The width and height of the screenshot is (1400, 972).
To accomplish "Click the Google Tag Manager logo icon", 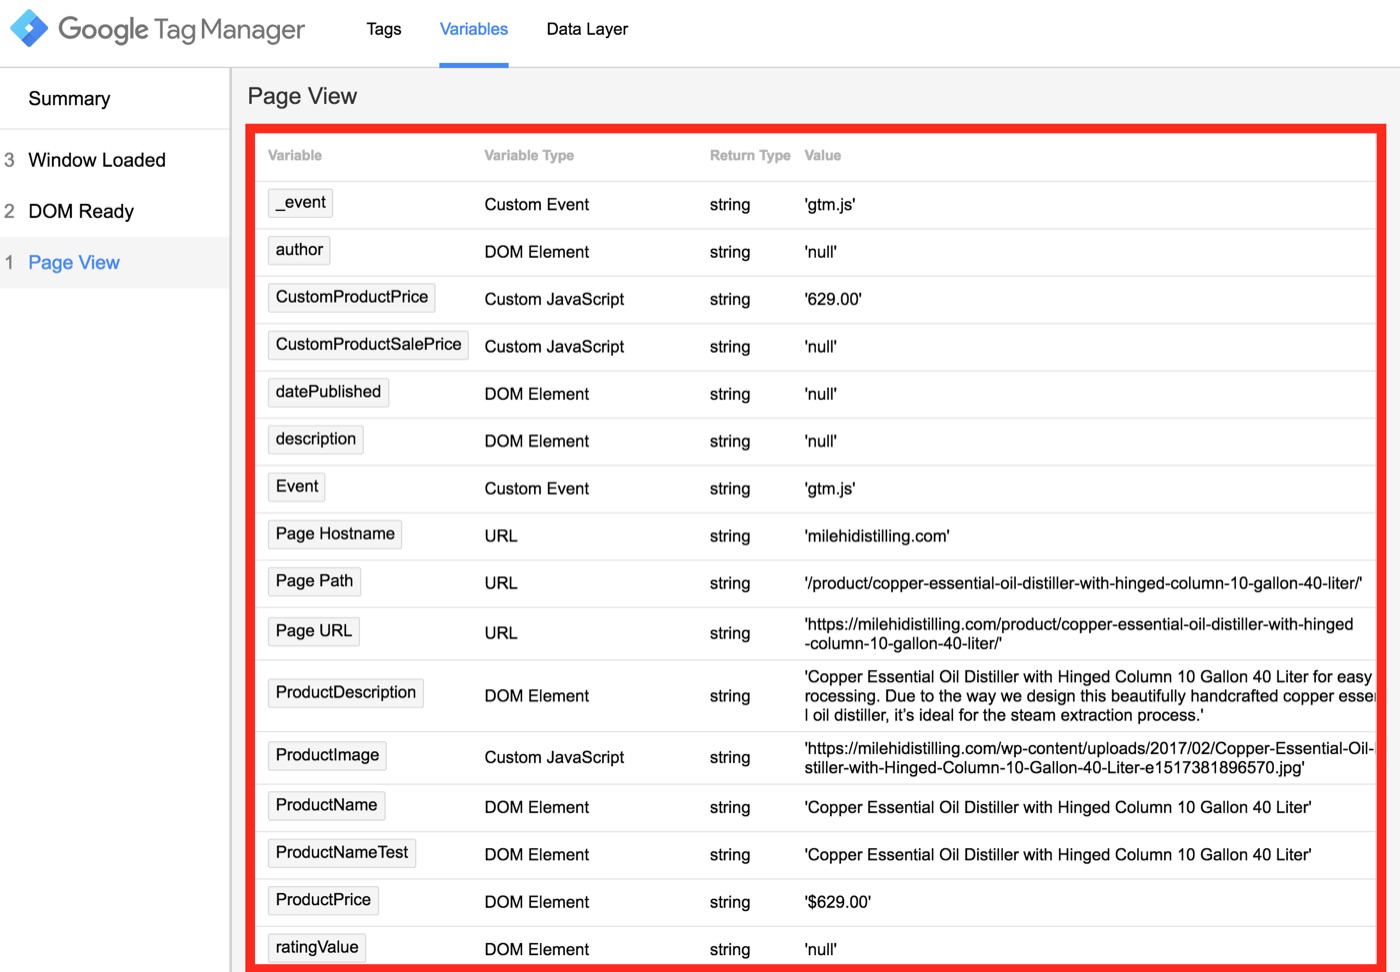I will coord(29,28).
